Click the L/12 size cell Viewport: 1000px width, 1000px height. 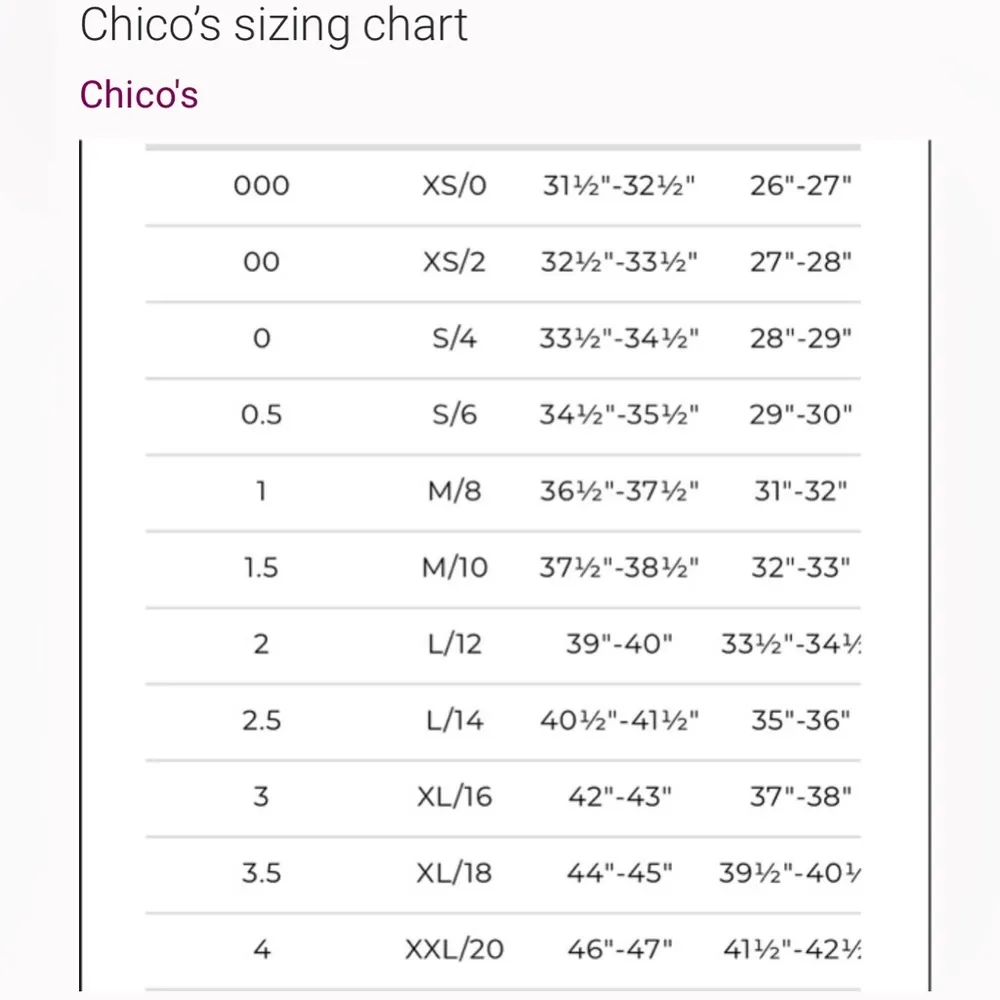(455, 644)
